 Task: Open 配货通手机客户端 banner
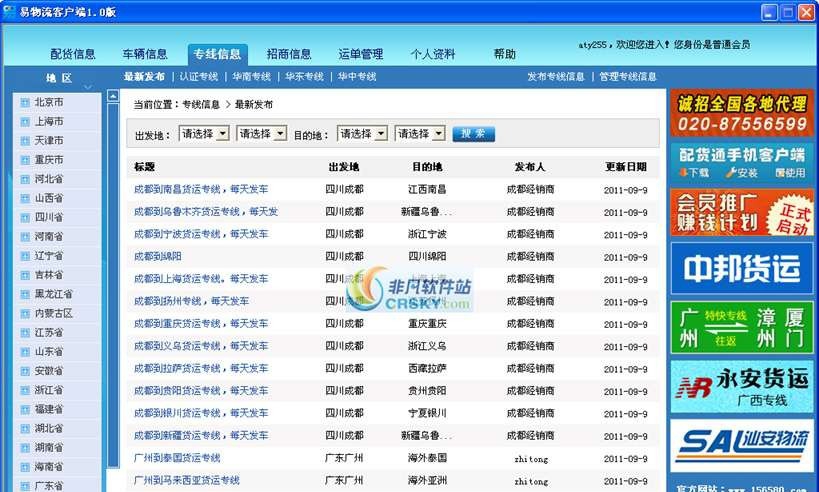742,163
